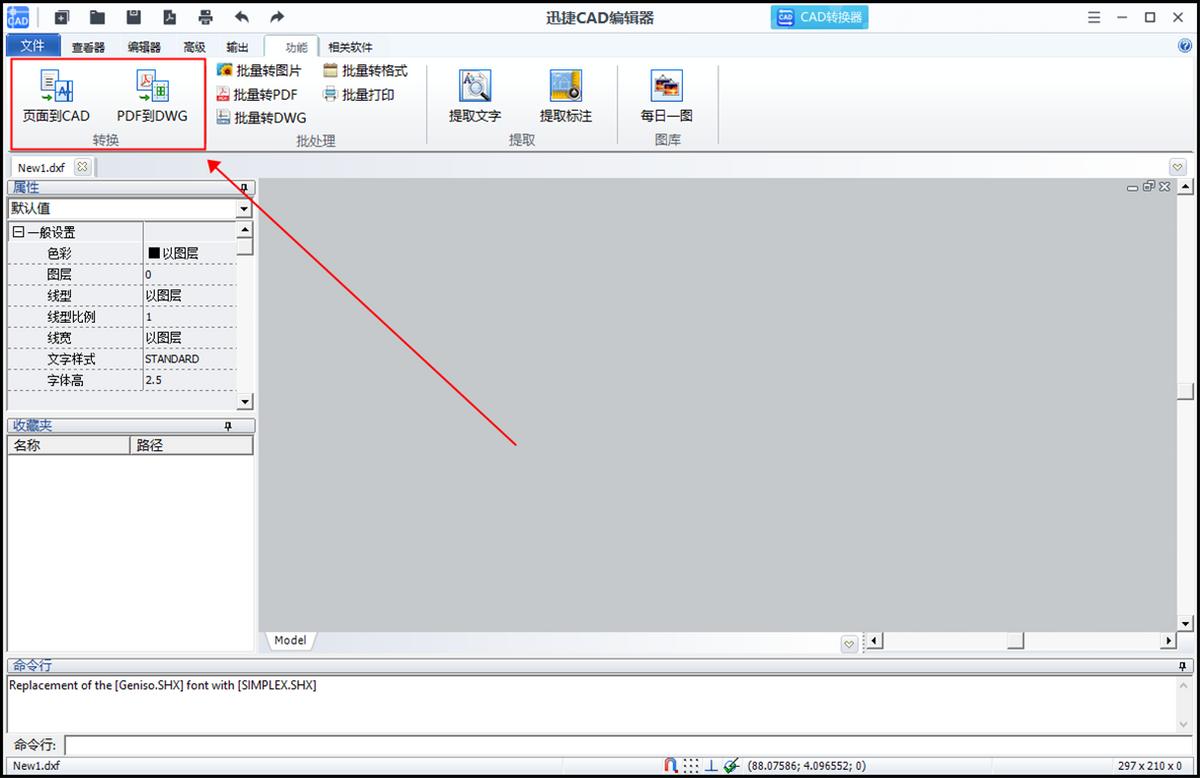This screenshot has width=1200, height=778.
Task: Collapse the 一般设置 tree group
Action: 18,232
